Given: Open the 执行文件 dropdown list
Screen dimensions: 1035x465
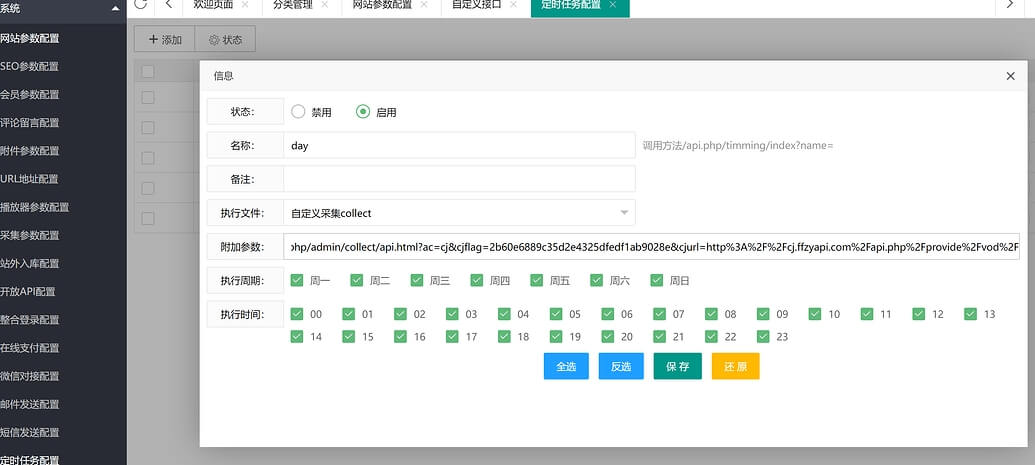Looking at the screenshot, I should point(459,213).
